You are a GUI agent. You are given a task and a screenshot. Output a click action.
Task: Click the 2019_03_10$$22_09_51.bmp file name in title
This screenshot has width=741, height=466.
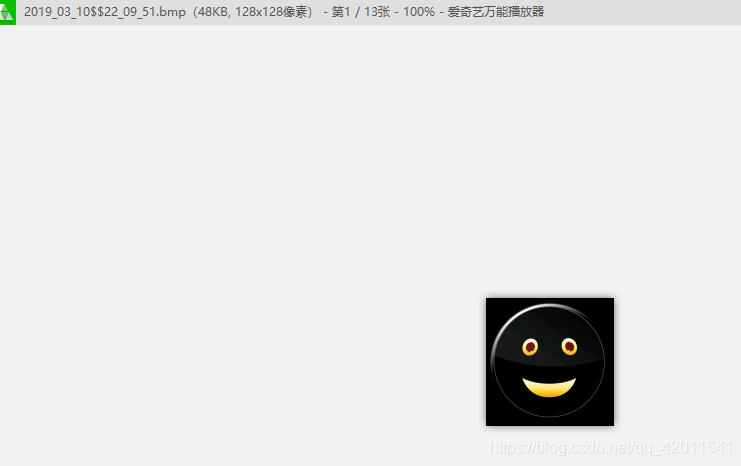104,12
